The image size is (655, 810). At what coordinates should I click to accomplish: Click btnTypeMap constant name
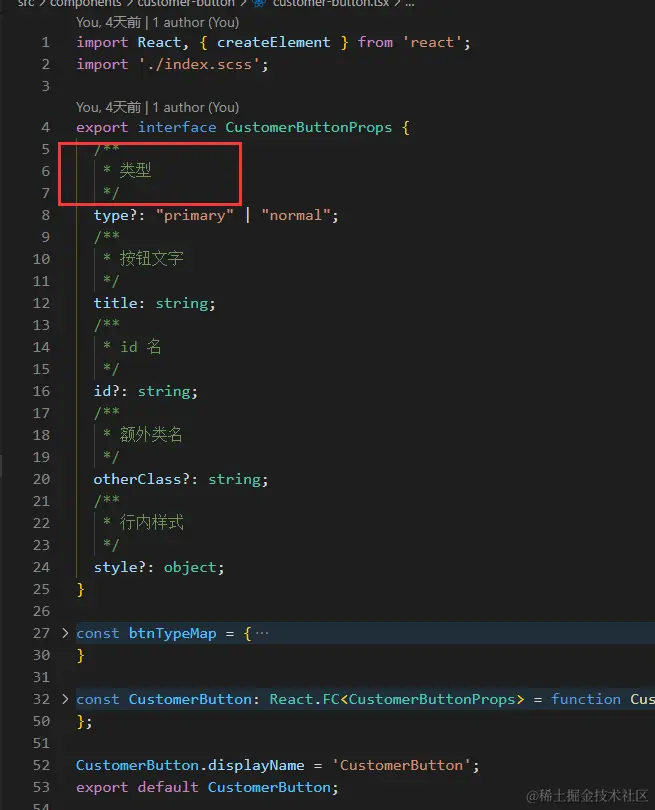click(x=173, y=633)
